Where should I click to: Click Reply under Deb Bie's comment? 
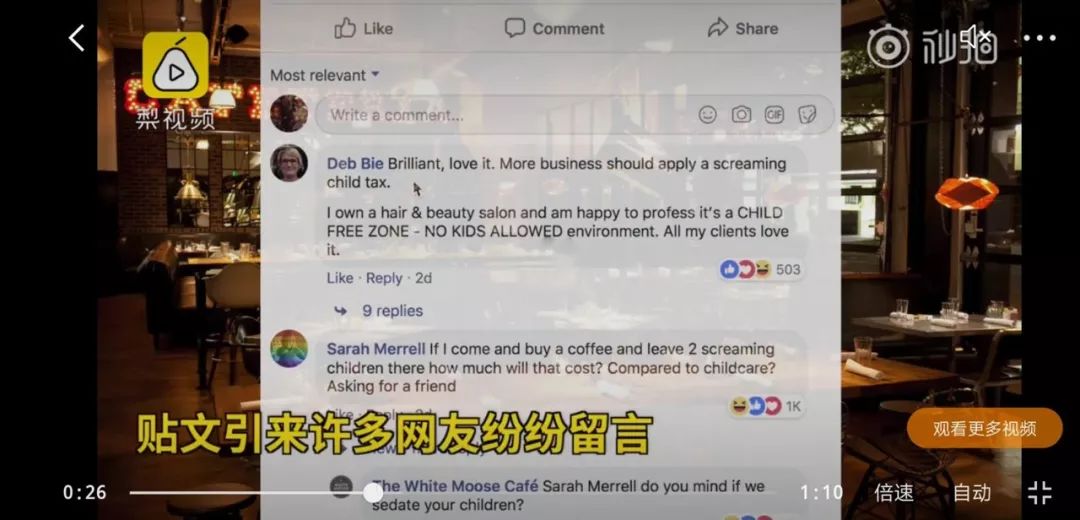pos(384,278)
